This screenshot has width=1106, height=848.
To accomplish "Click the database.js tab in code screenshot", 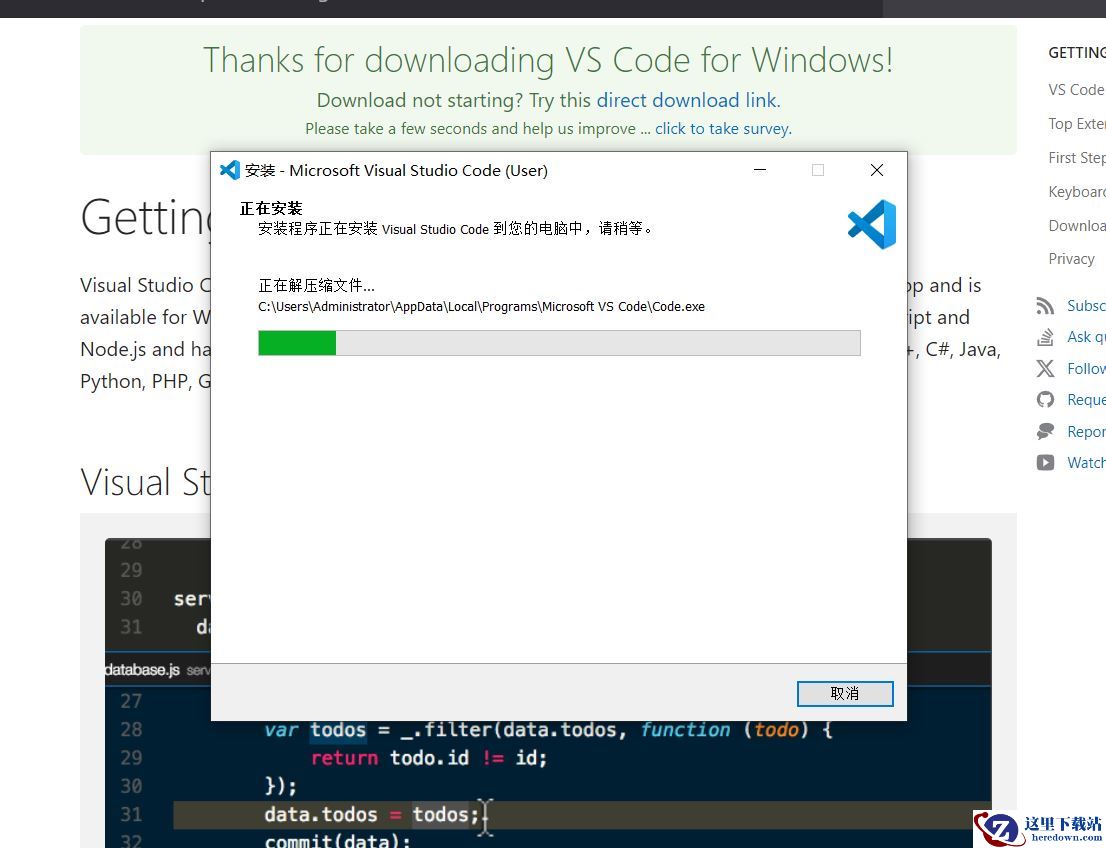I will coord(142,670).
